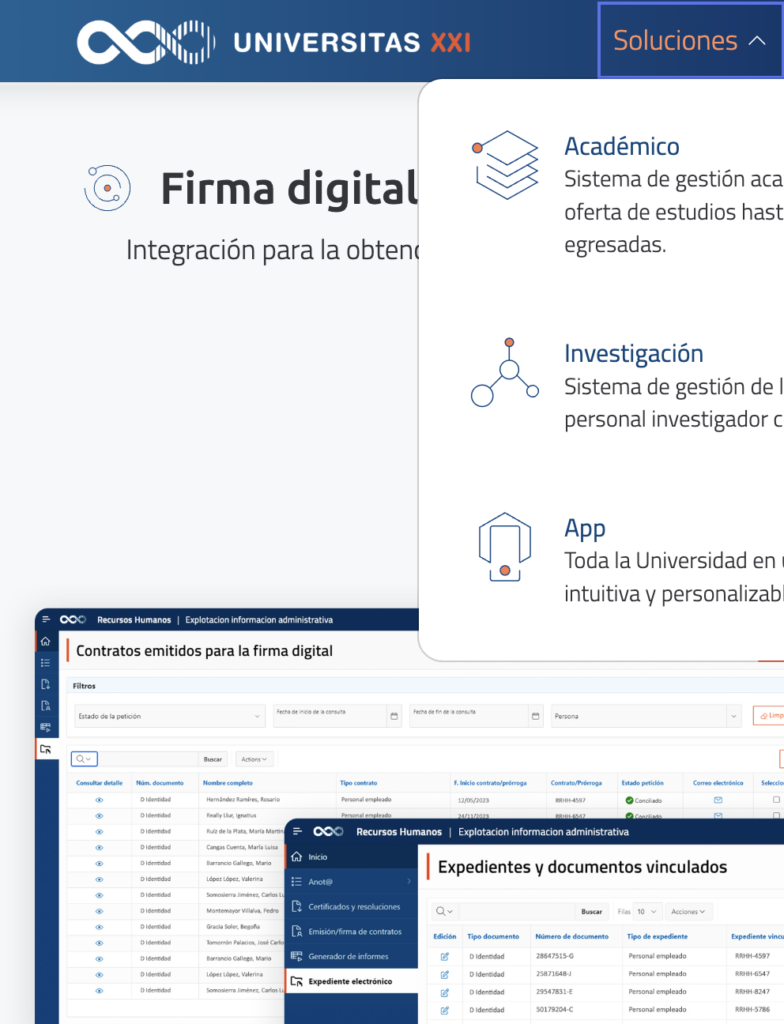Click the Fecha de inicio de la consulta field
784x1024 pixels.
pyautogui.click(x=330, y=716)
